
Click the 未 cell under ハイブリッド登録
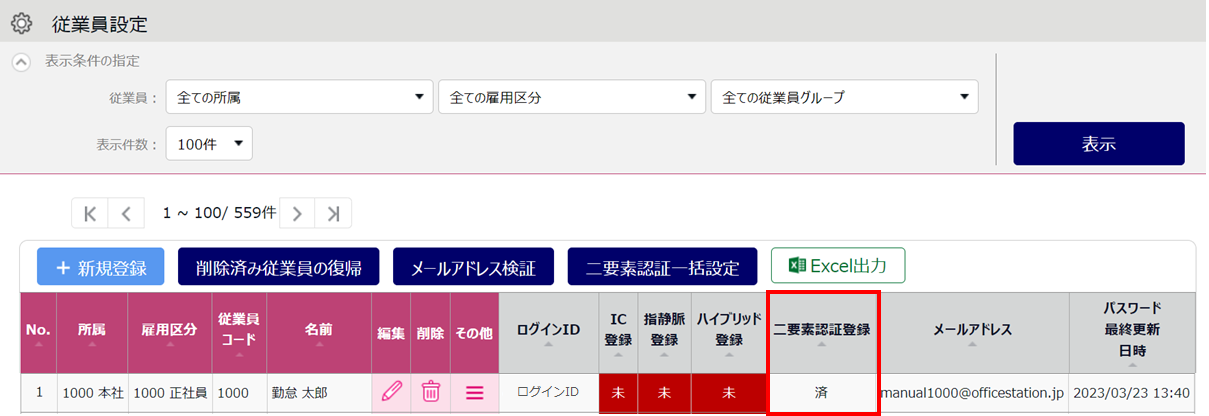click(x=728, y=392)
